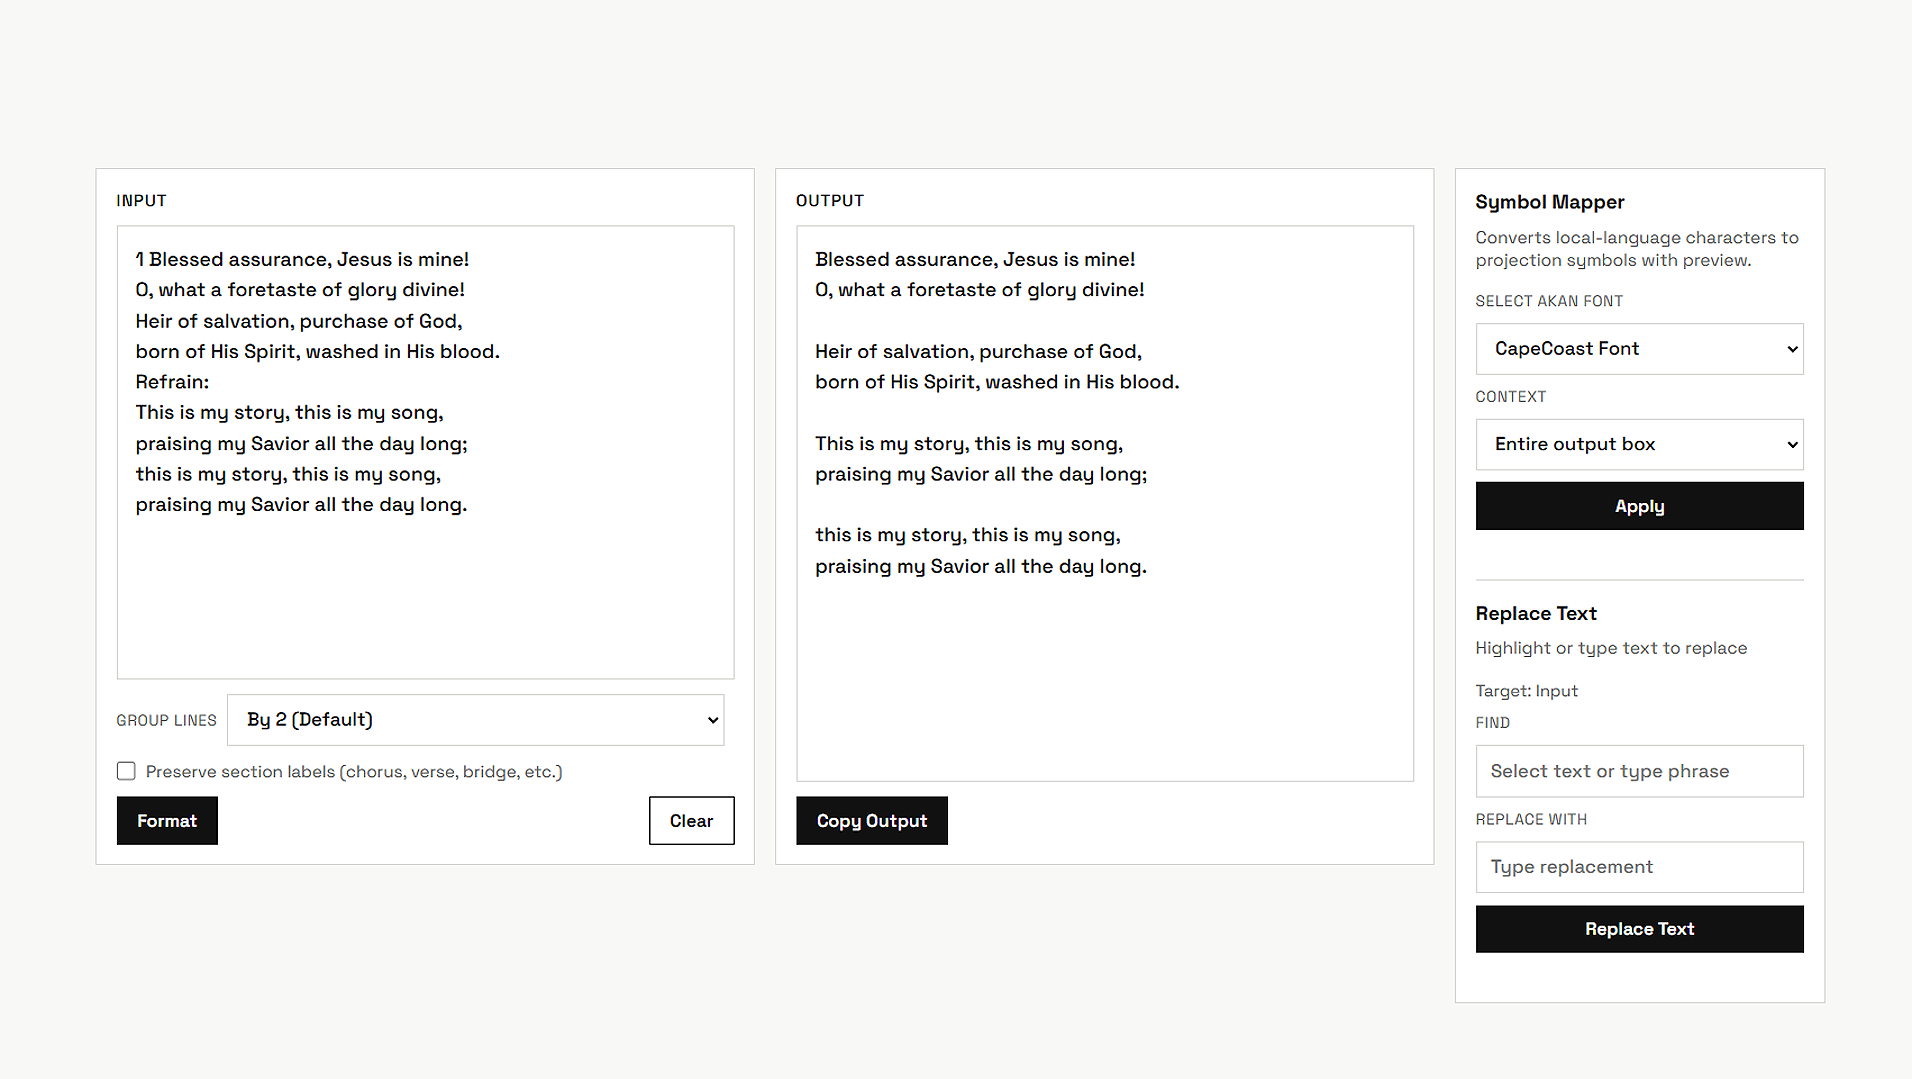Click the OUTPUT panel label
Viewport: 1912px width, 1079px height.
coord(829,200)
